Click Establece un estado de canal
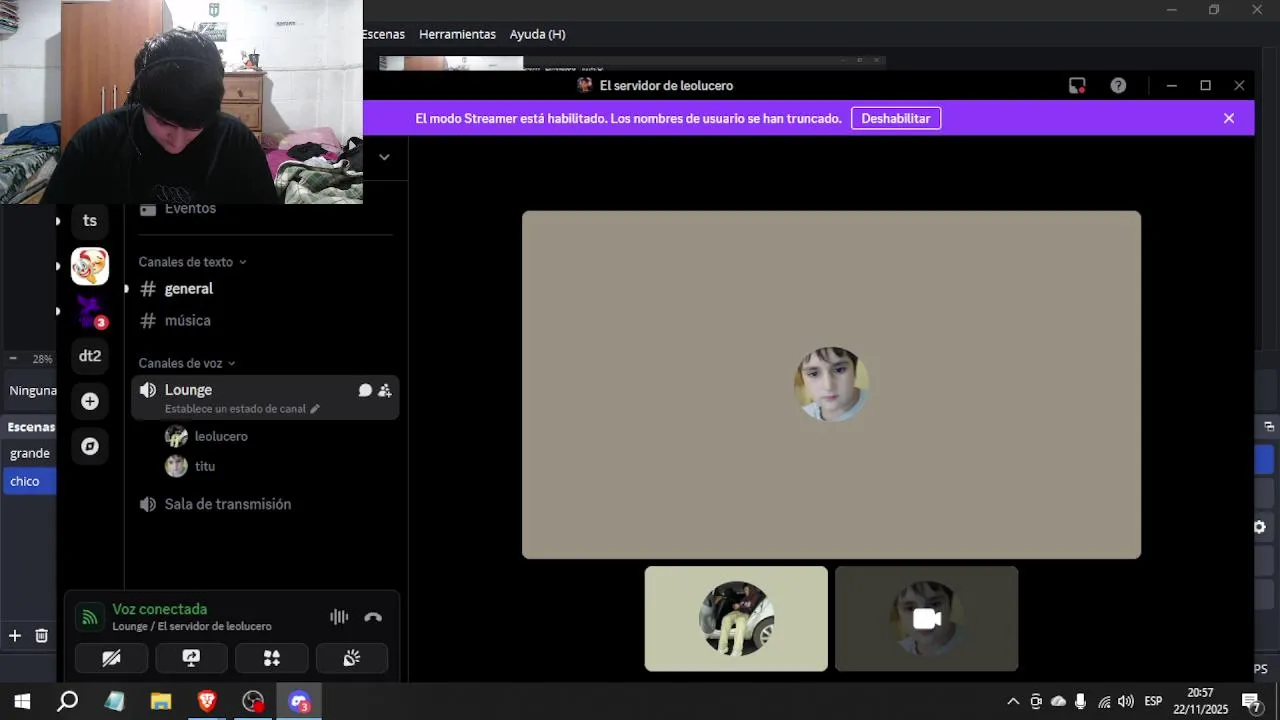 click(x=235, y=409)
